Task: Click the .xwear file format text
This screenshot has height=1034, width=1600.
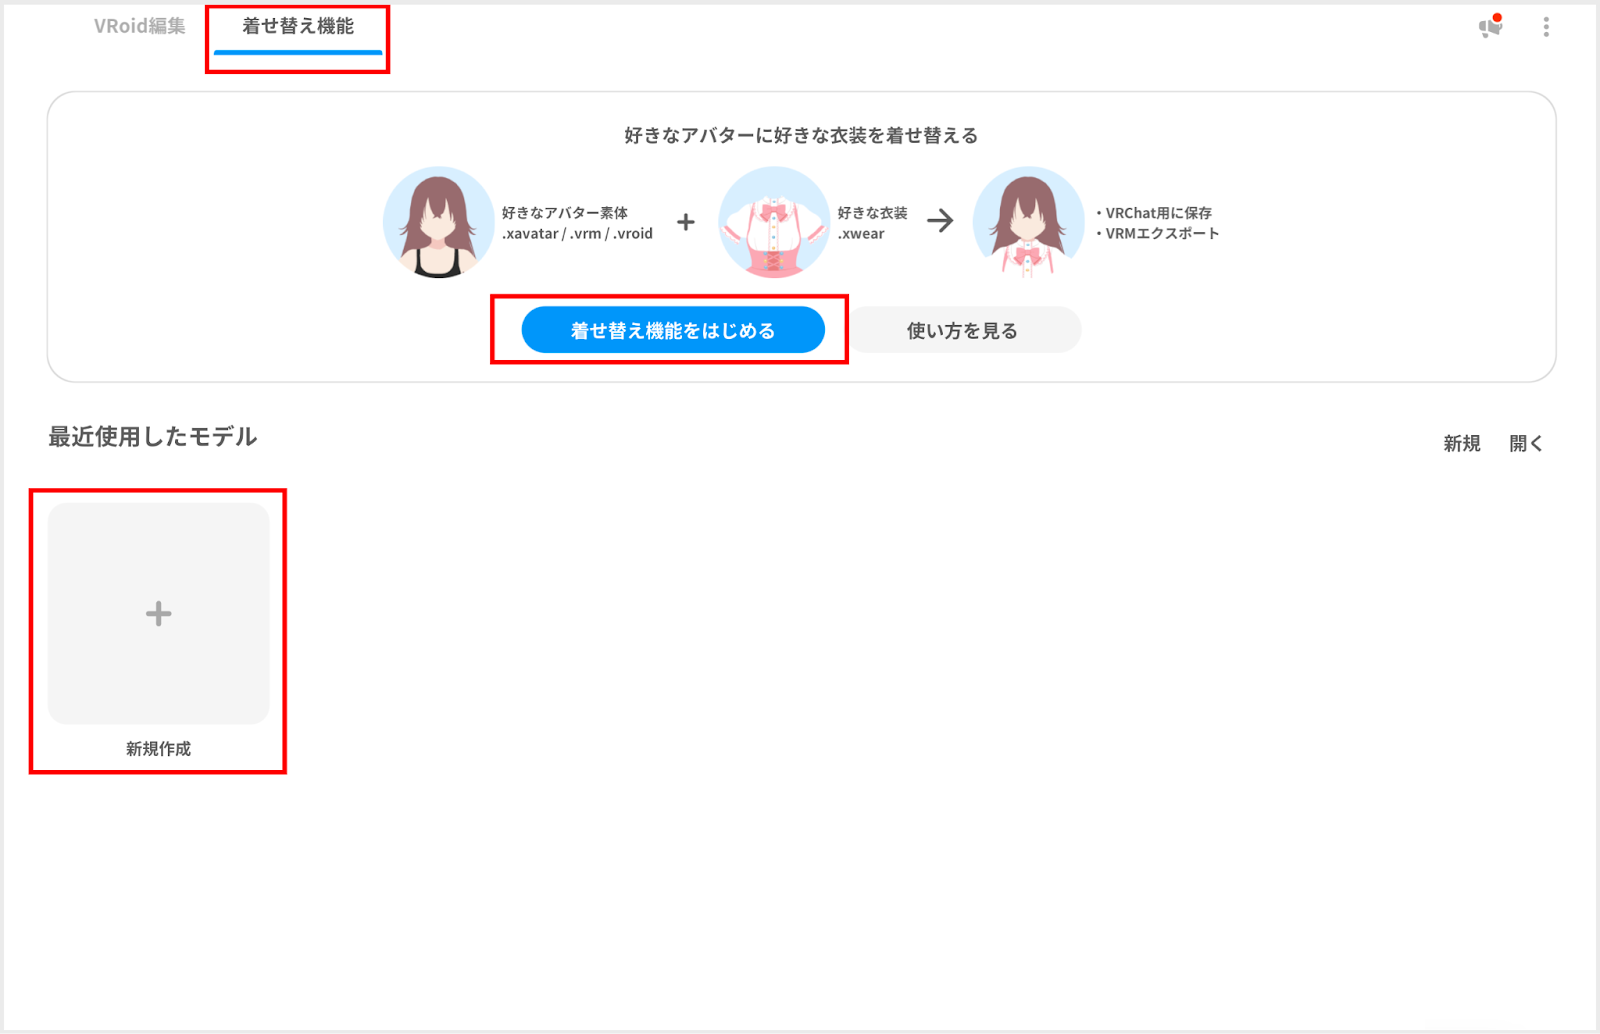Action: point(861,234)
